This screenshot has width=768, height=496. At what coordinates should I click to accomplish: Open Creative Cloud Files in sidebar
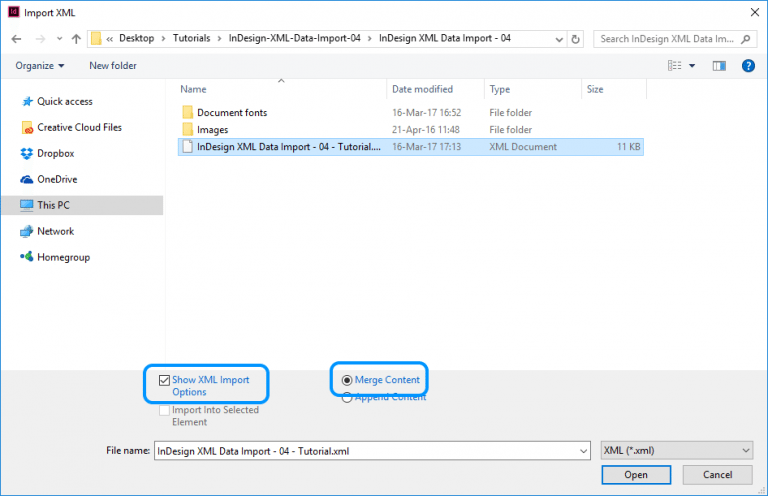[x=79, y=127]
